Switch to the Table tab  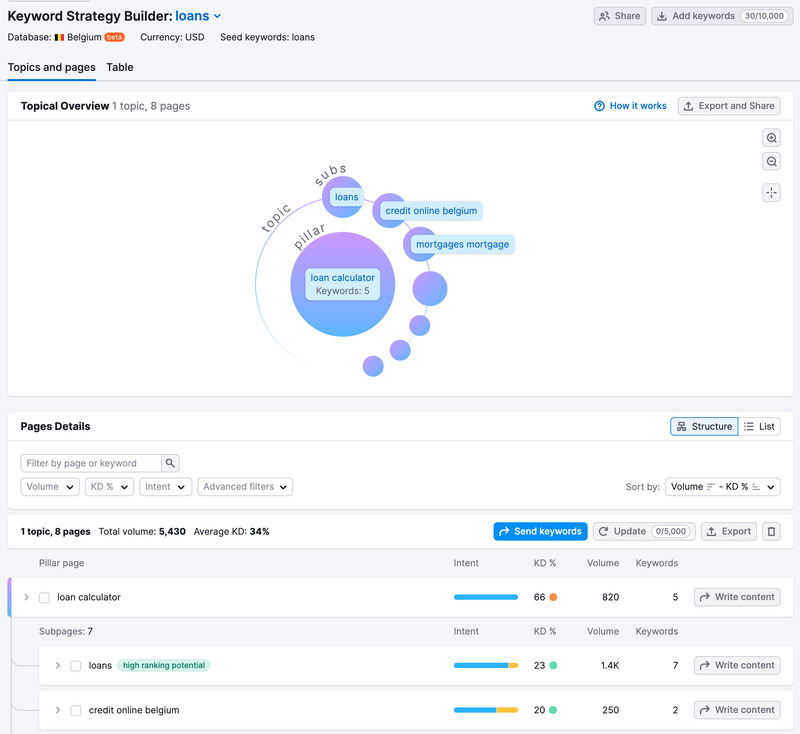120,67
